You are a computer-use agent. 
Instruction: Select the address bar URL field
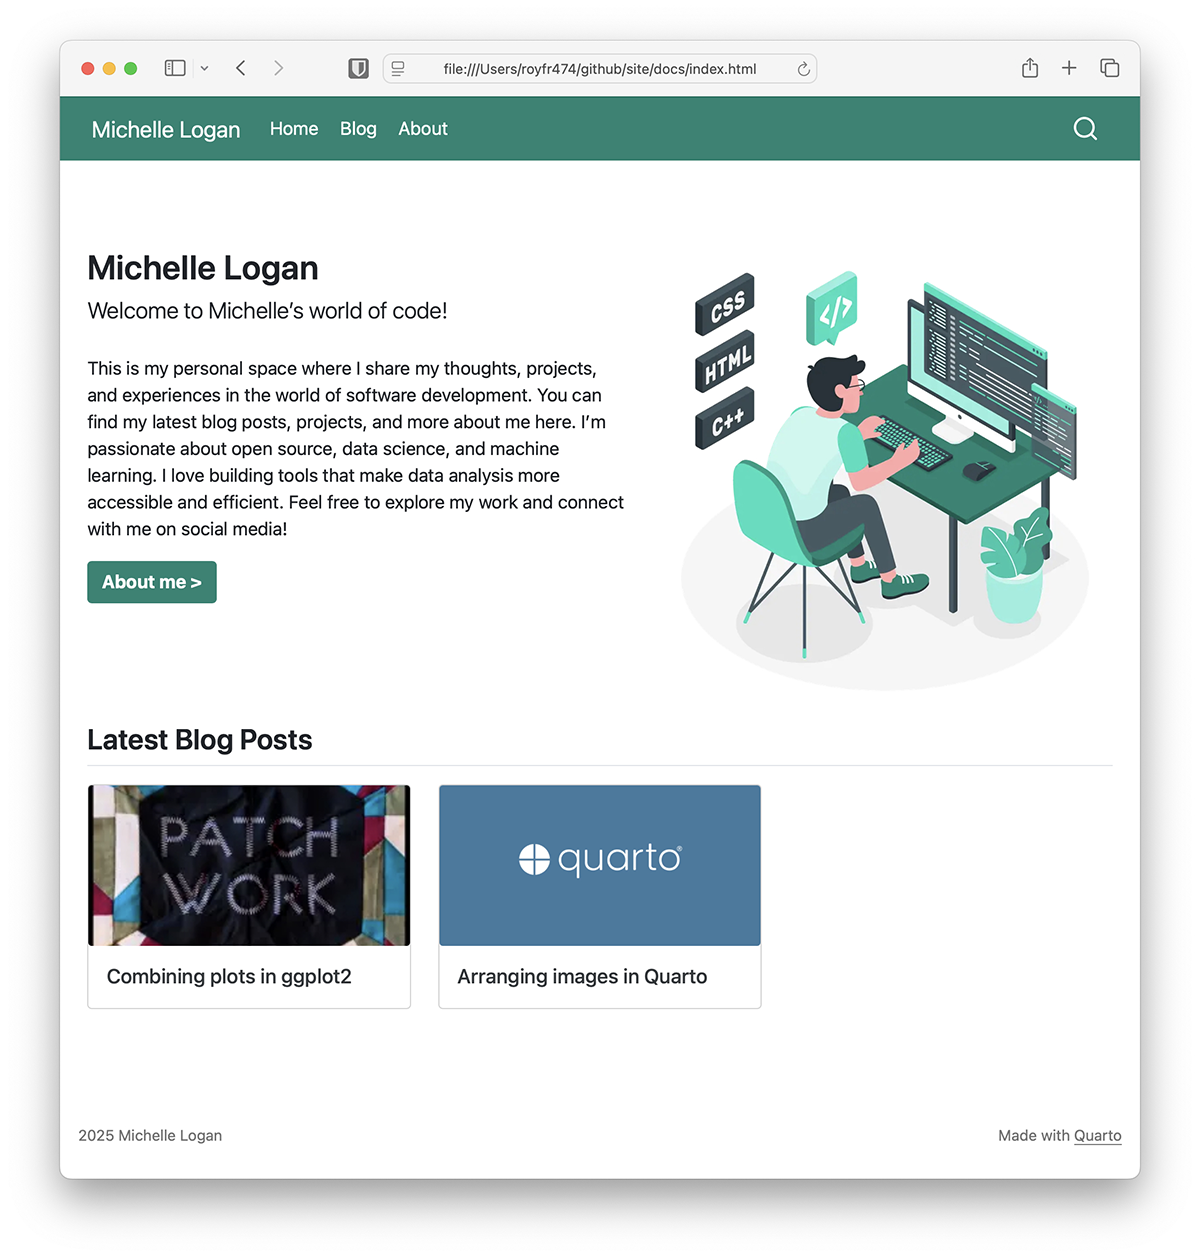click(x=600, y=69)
